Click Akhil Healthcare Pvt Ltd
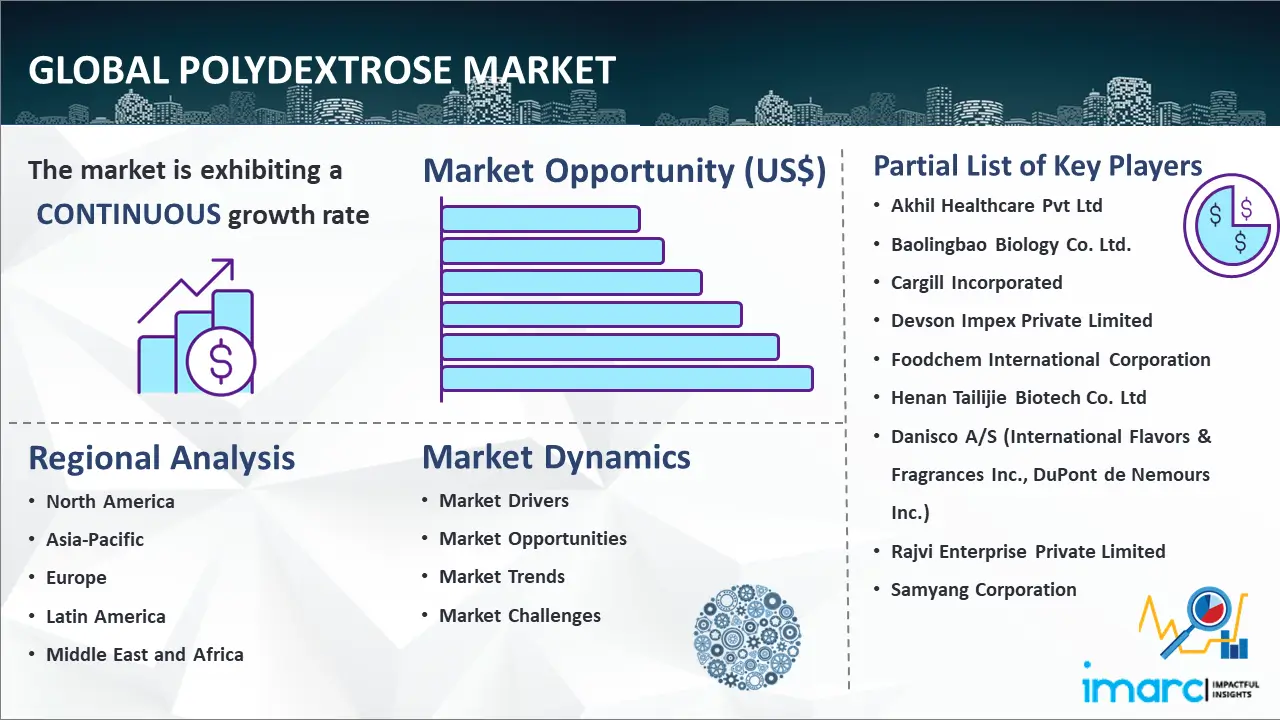This screenshot has height=720, width=1280. [996, 205]
